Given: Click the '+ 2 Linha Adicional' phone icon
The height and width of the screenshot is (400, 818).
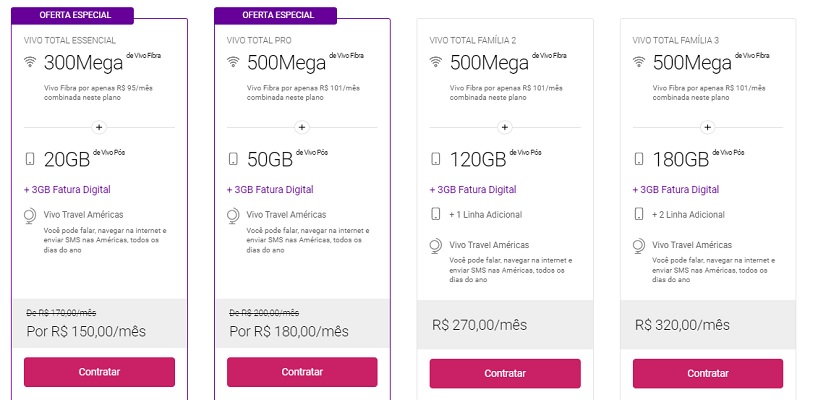Looking at the screenshot, I should pyautogui.click(x=639, y=214).
